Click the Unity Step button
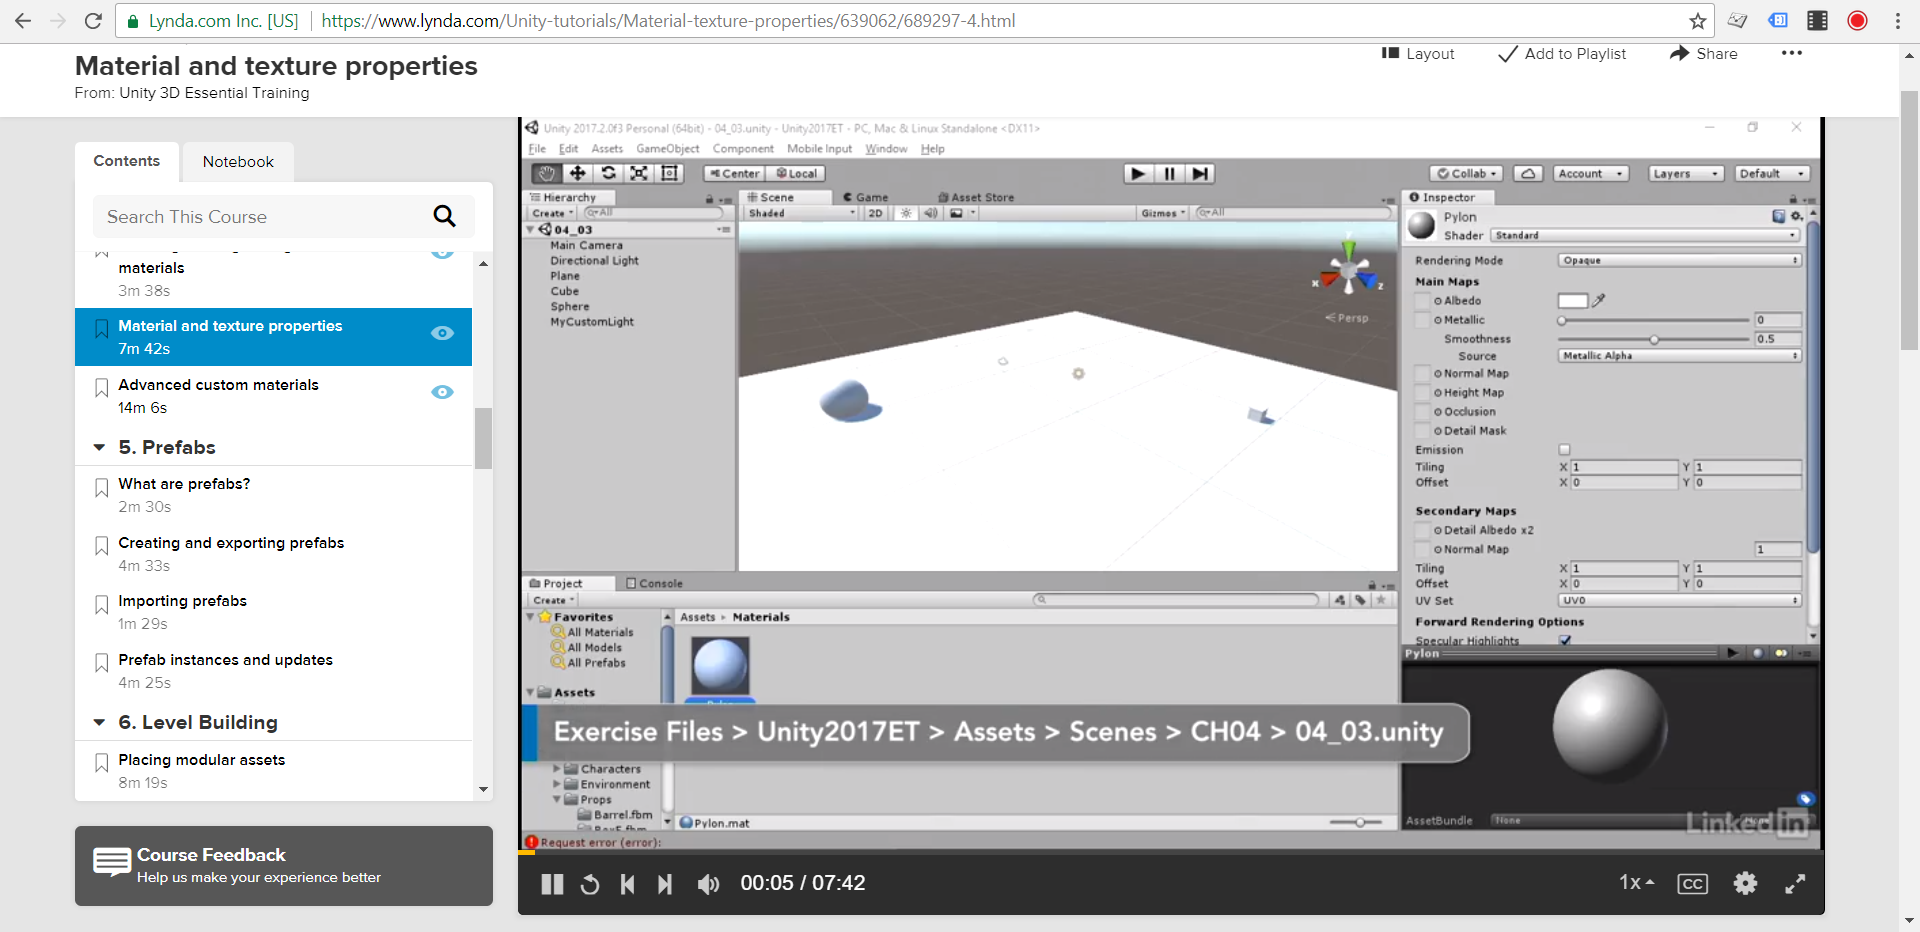 pos(1200,173)
